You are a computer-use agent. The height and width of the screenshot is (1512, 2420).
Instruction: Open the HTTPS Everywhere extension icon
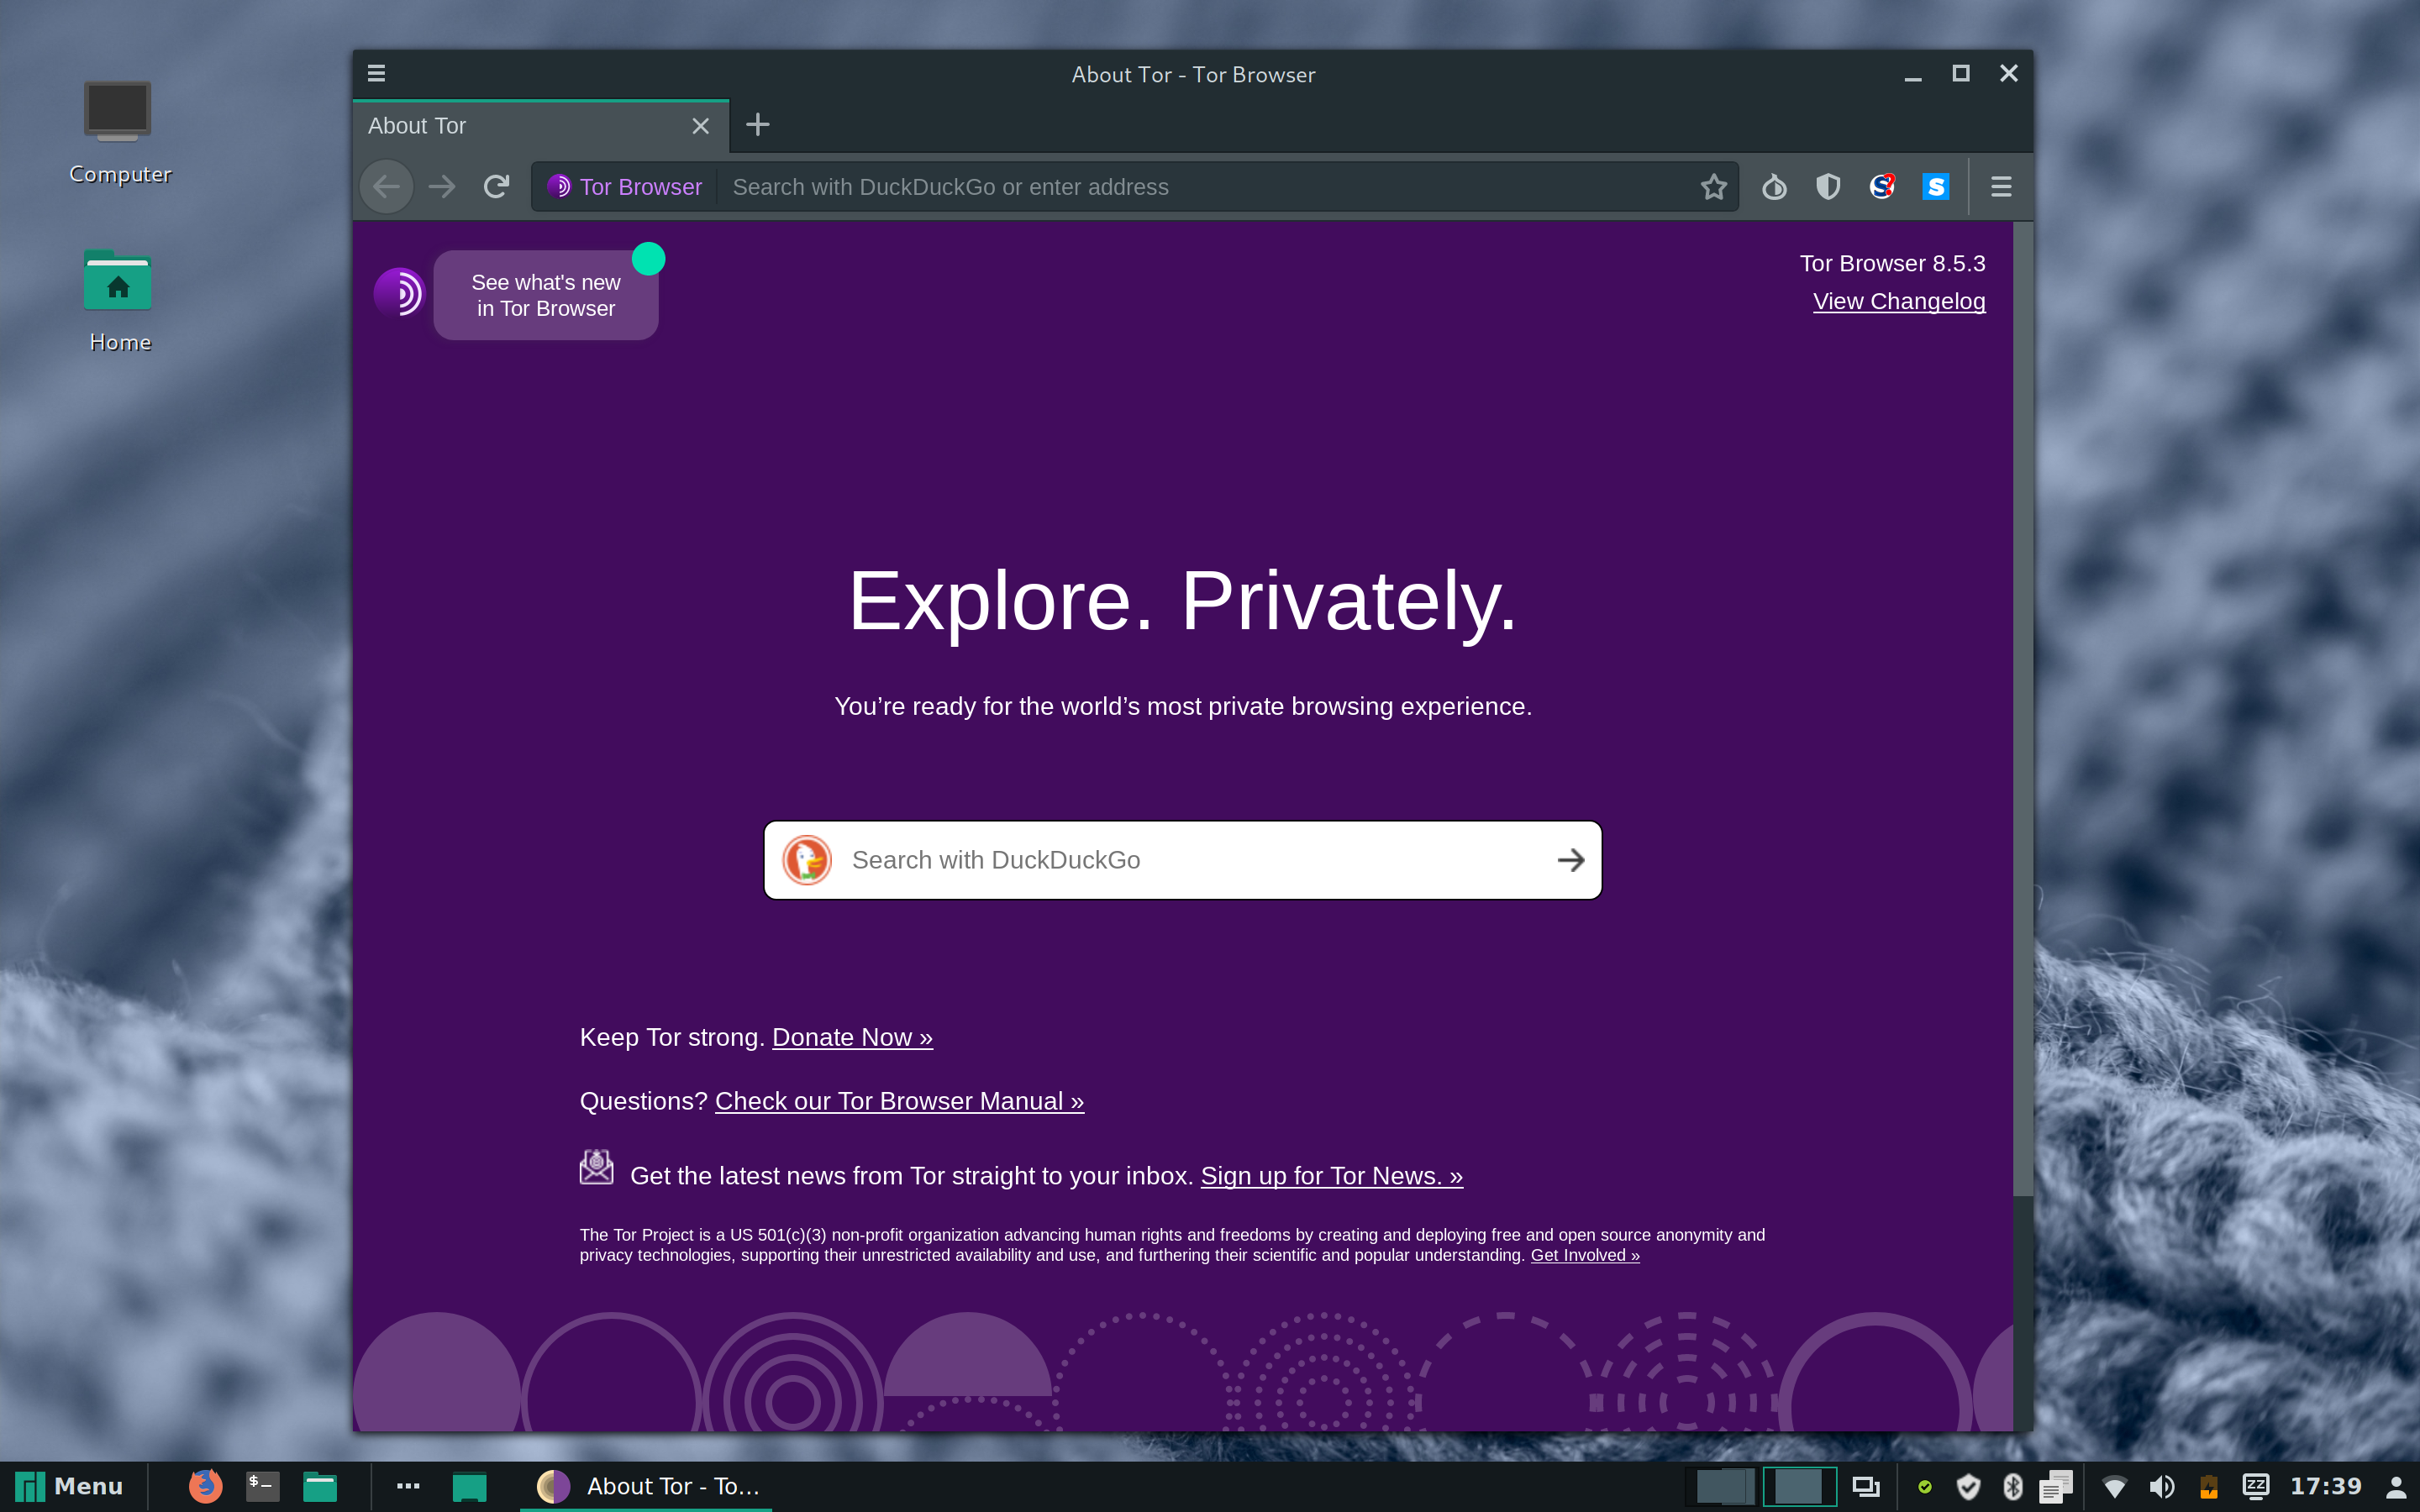(x=1936, y=187)
